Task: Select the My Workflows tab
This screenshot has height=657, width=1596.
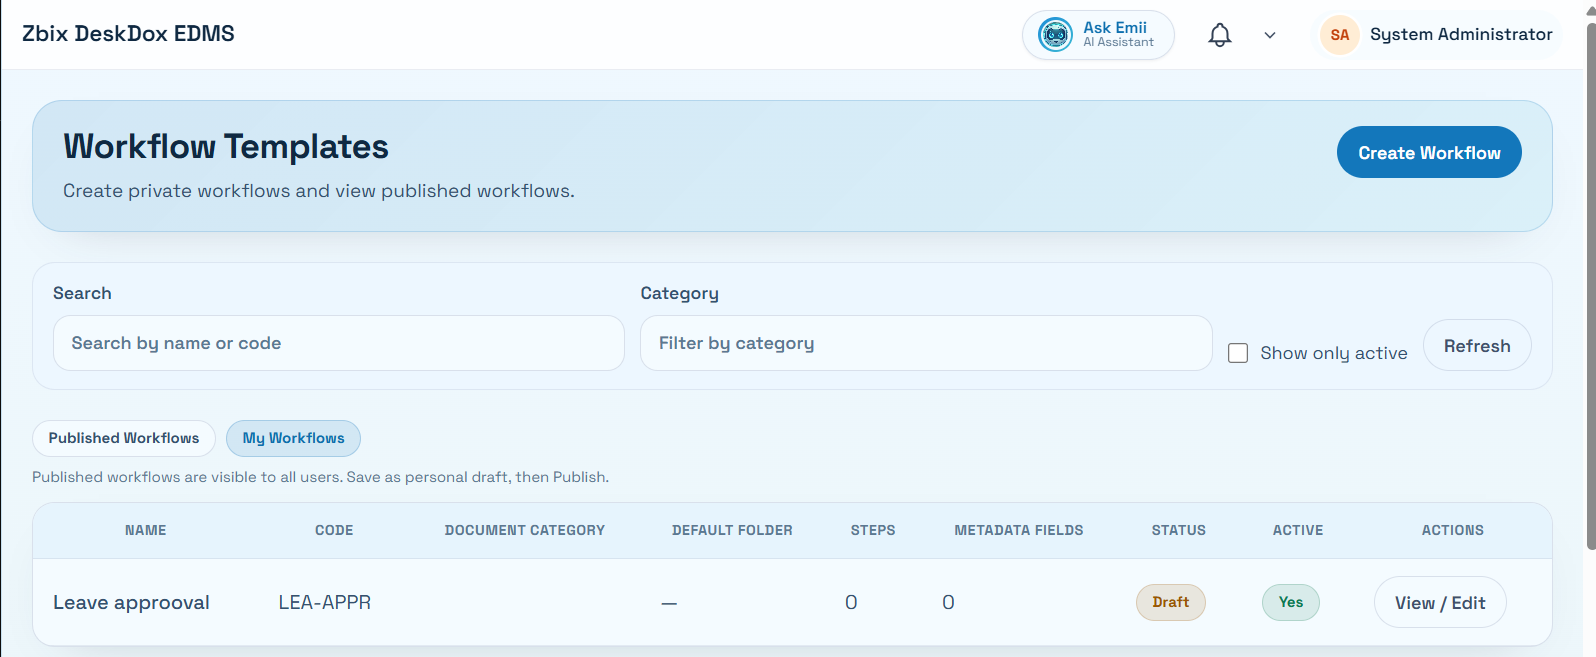Action: (x=293, y=438)
